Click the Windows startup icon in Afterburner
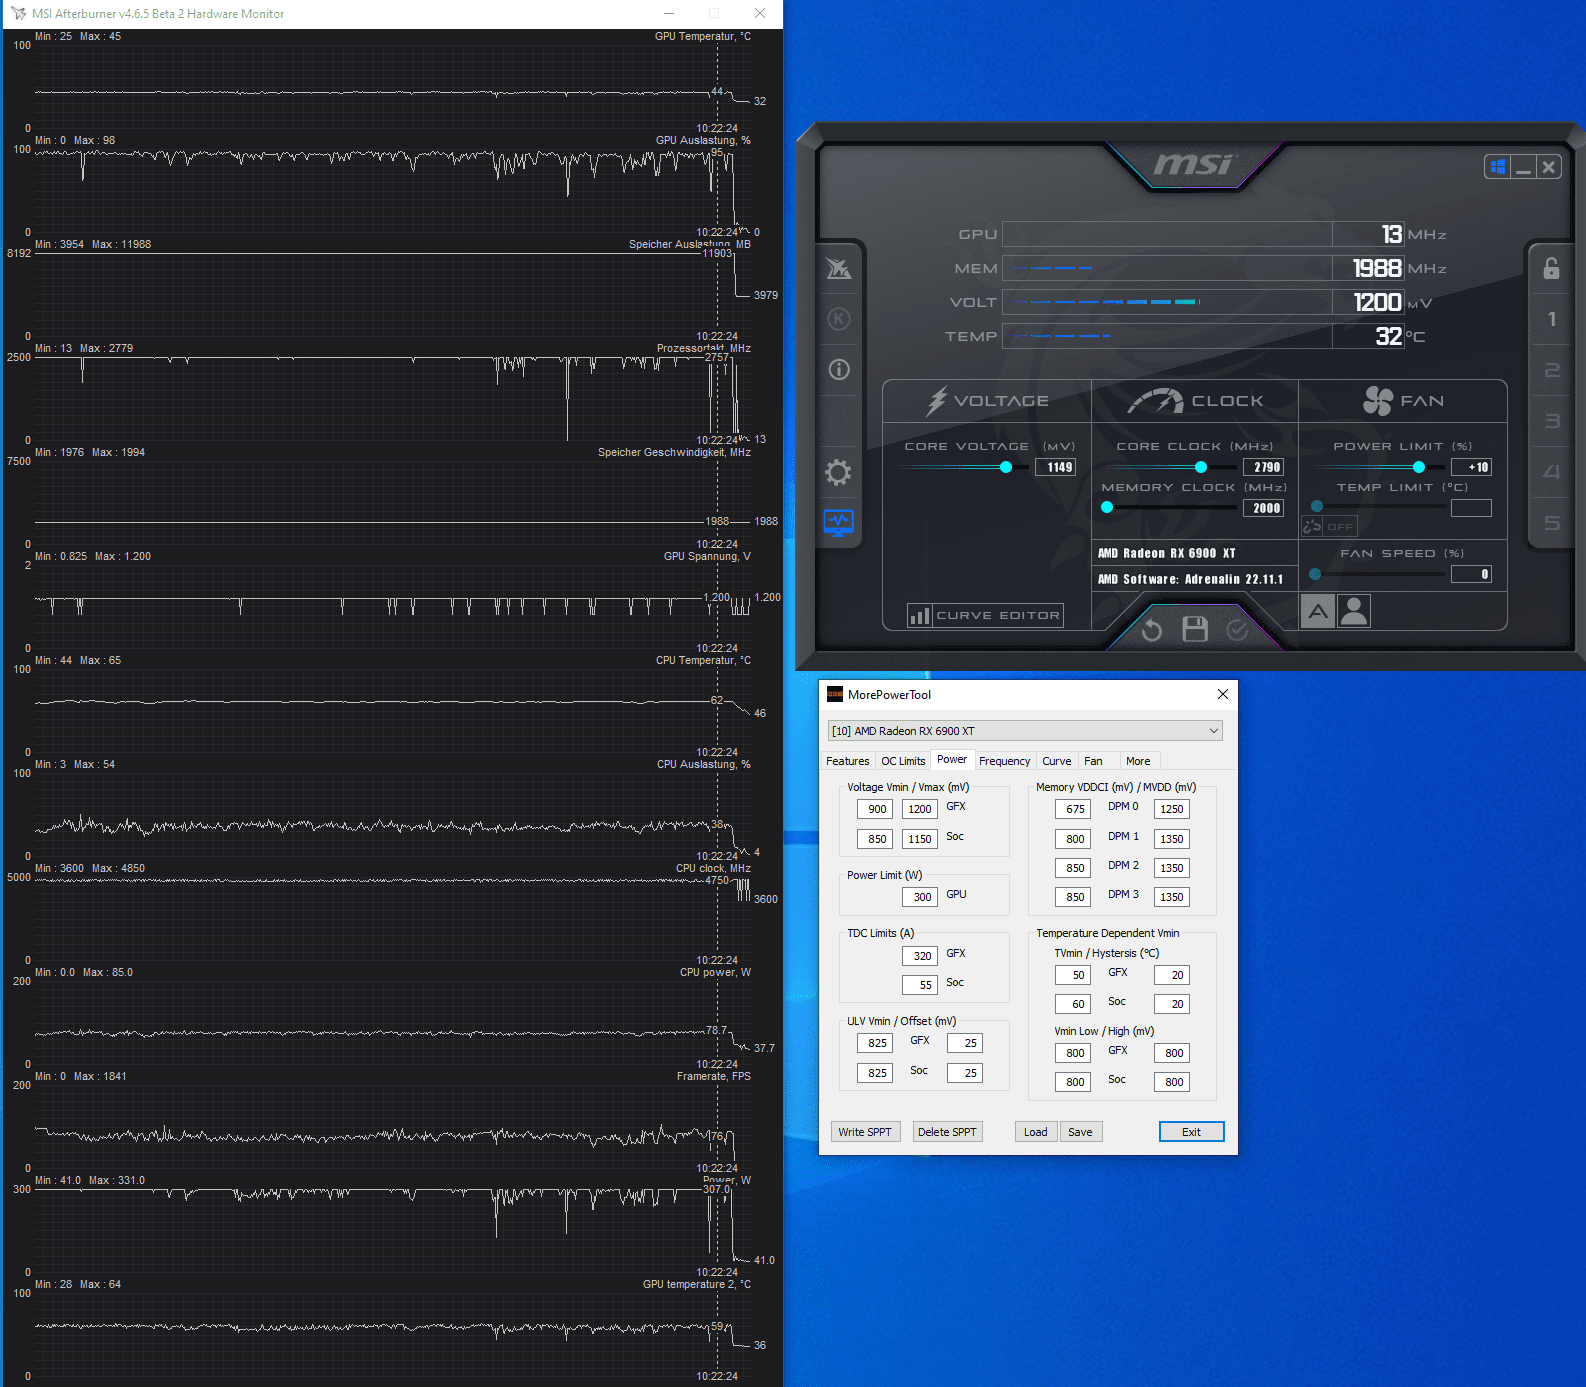The width and height of the screenshot is (1586, 1387). point(1497,167)
